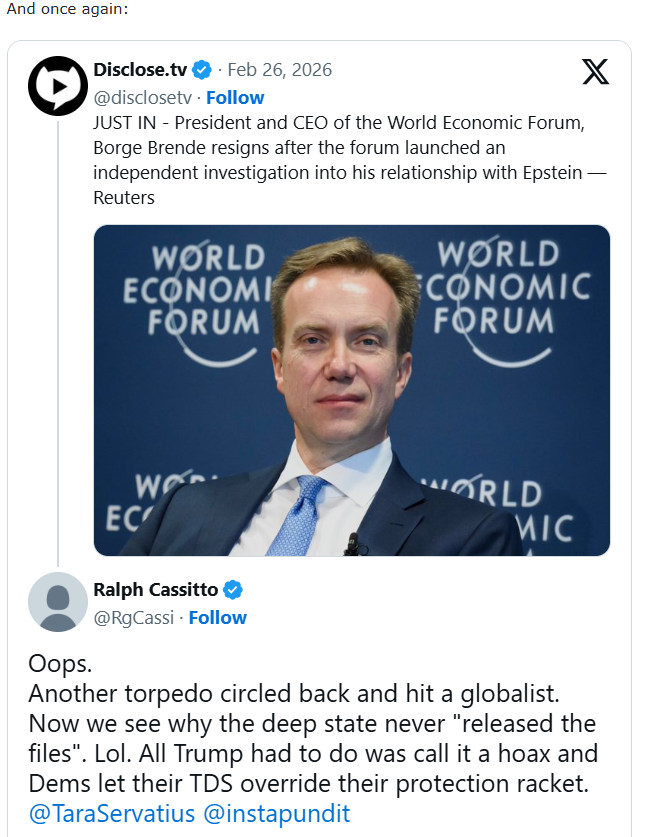
Task: Click the 'And once again:' text
Action: [x=66, y=9]
